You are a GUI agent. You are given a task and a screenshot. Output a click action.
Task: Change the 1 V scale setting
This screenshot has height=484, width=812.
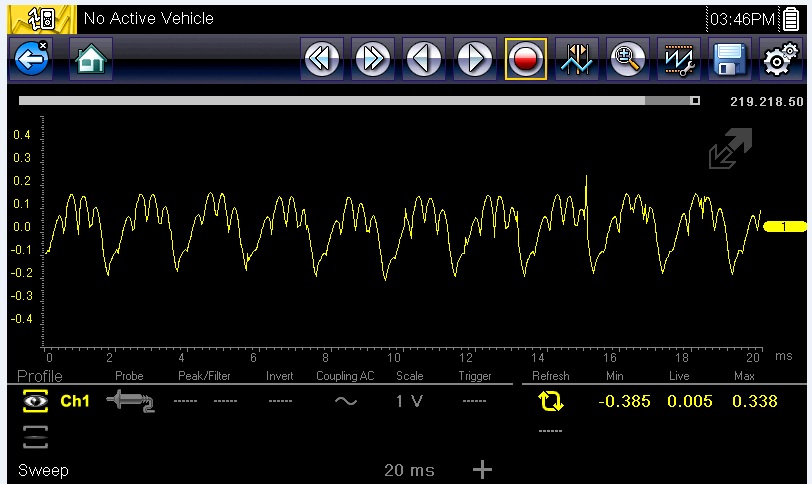click(409, 401)
